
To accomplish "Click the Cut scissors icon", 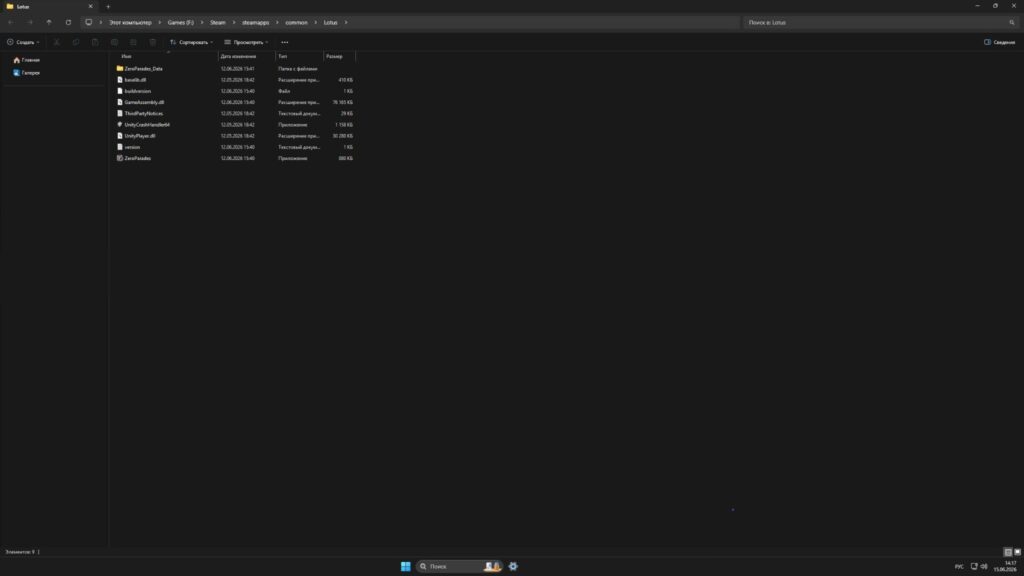I will [57, 42].
